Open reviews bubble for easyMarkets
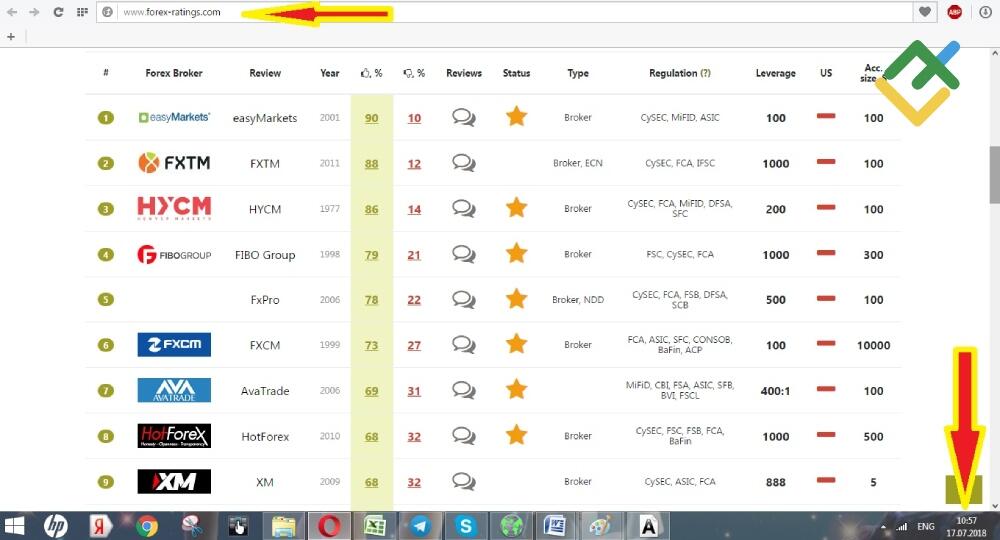 point(464,117)
